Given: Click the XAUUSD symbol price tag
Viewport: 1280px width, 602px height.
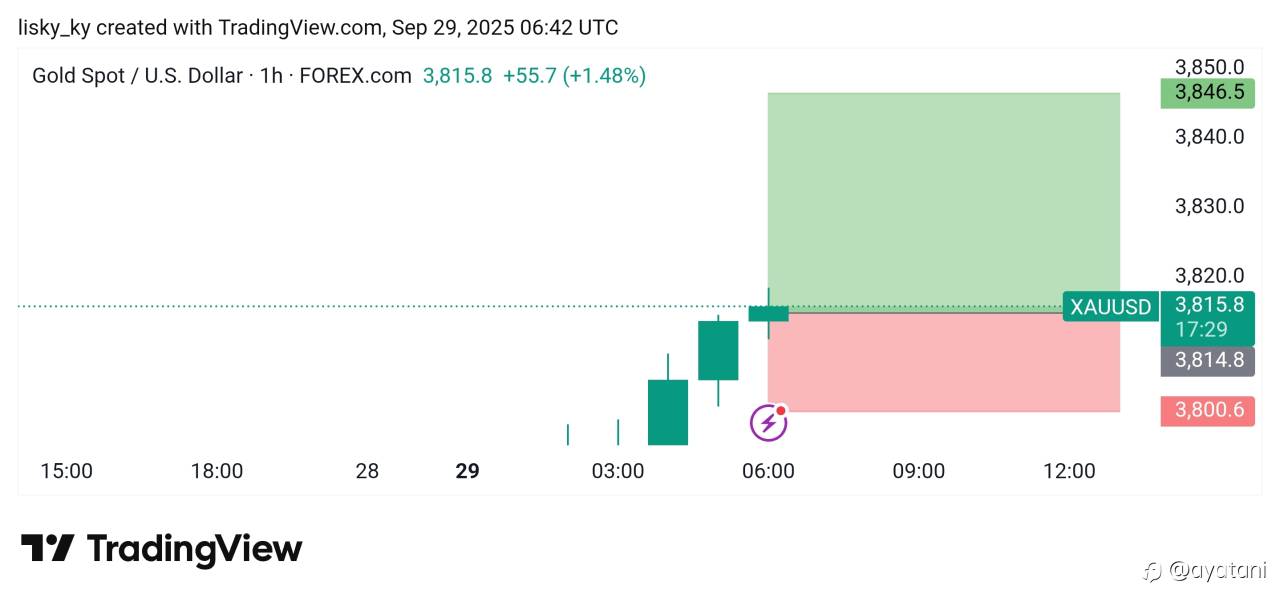Looking at the screenshot, I should [x=1110, y=307].
